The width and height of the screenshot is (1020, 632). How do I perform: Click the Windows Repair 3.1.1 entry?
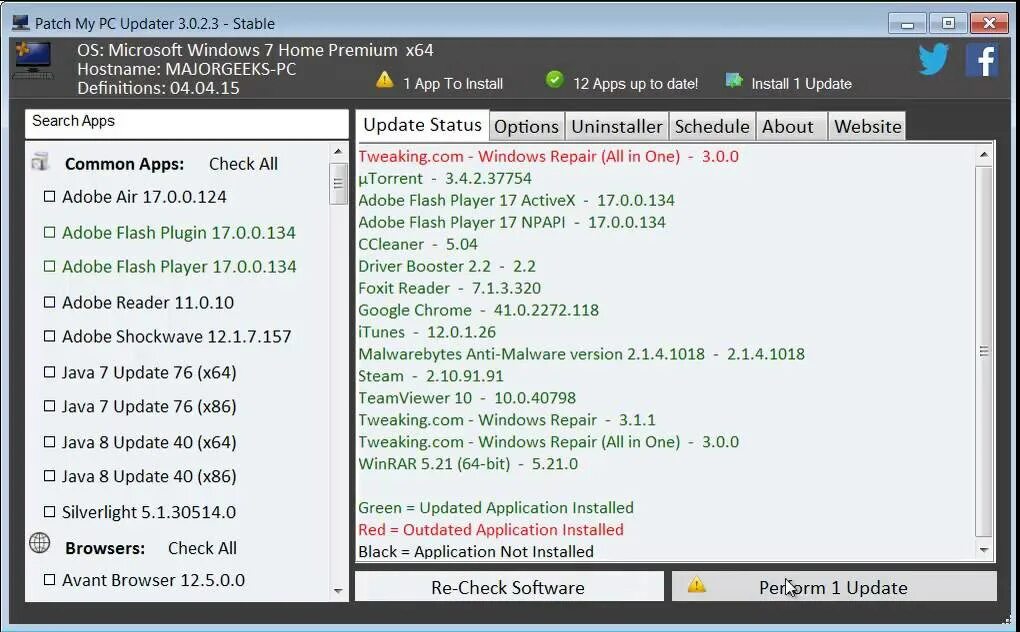pyautogui.click(x=507, y=420)
